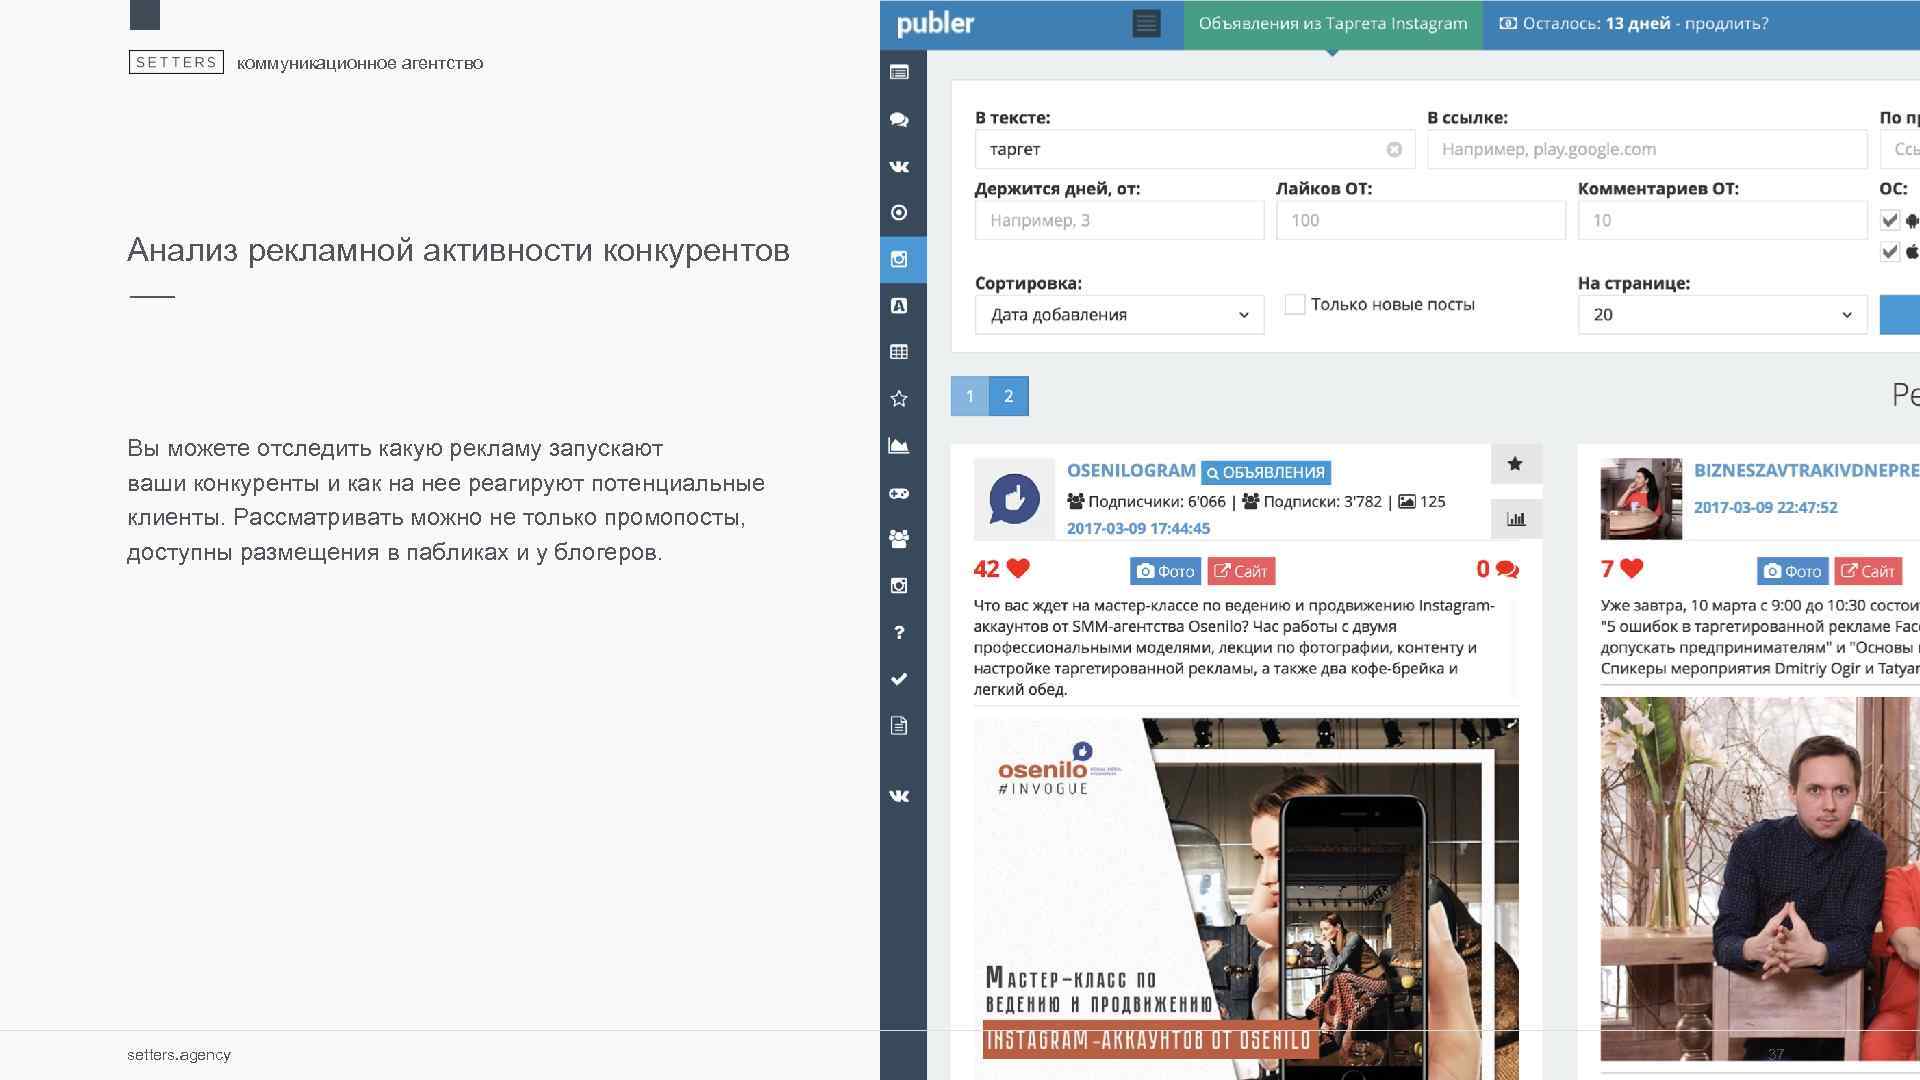Select the chat bubbles sidebar icon
This screenshot has height=1080, width=1920.
[899, 120]
